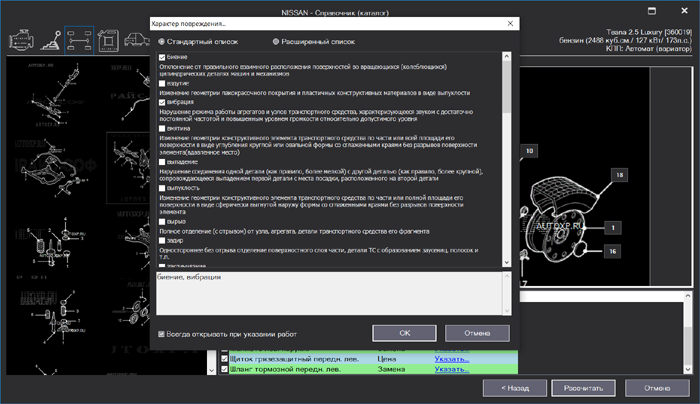Select part callout number 10
The height and width of the screenshot is (404, 700).
[x=529, y=151]
